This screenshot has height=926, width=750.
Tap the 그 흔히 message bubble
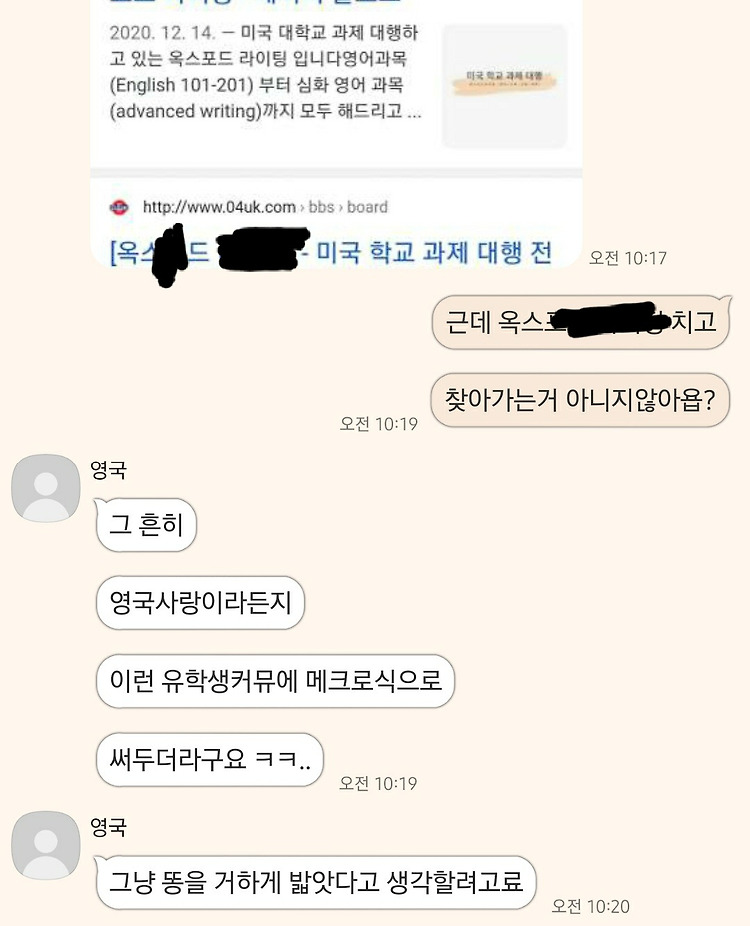click(x=146, y=524)
